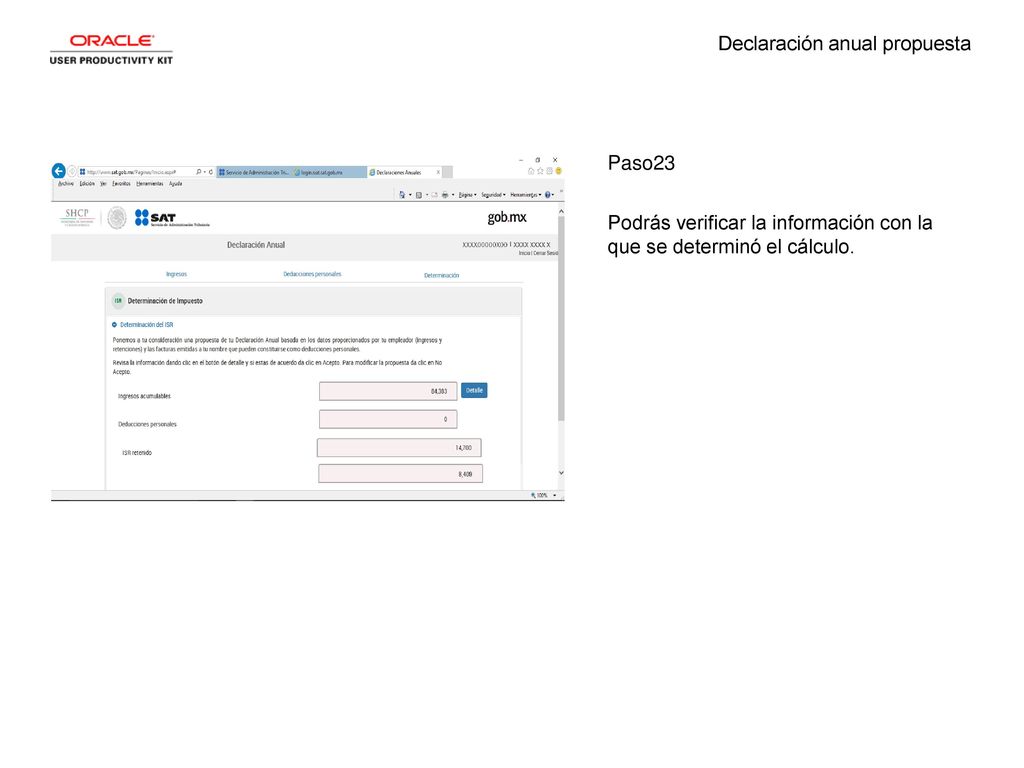Viewport: 1024px width, 768px height.
Task: Click the favorites star icon
Action: tap(540, 171)
